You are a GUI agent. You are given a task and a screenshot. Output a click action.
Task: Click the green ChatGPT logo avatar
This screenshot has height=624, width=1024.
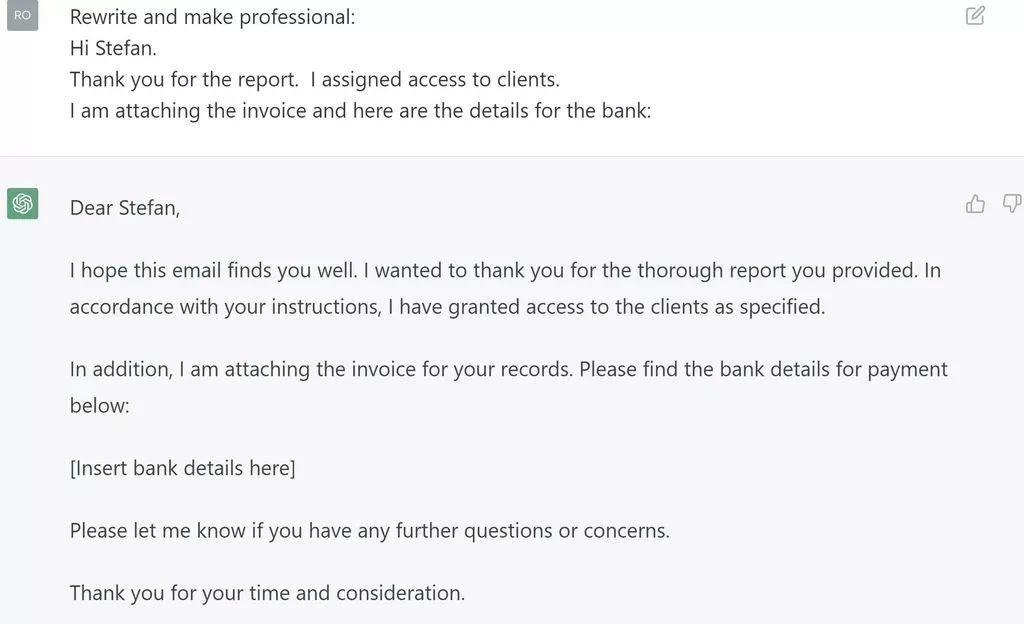[22, 204]
